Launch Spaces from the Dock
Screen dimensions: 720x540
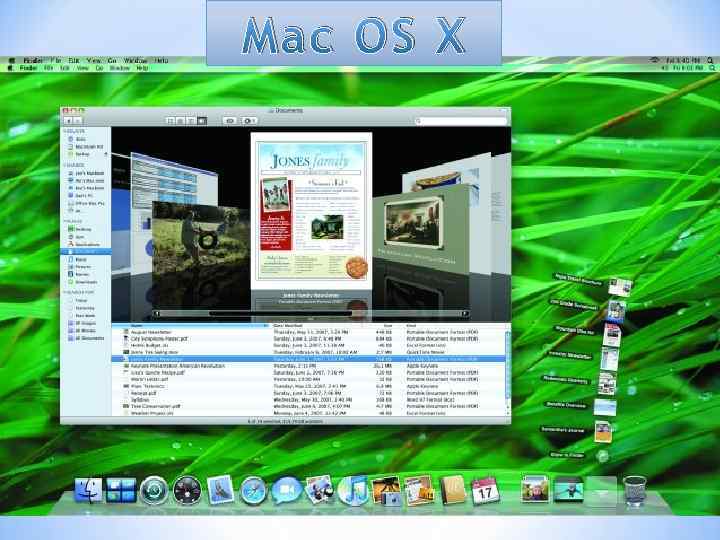tap(121, 490)
